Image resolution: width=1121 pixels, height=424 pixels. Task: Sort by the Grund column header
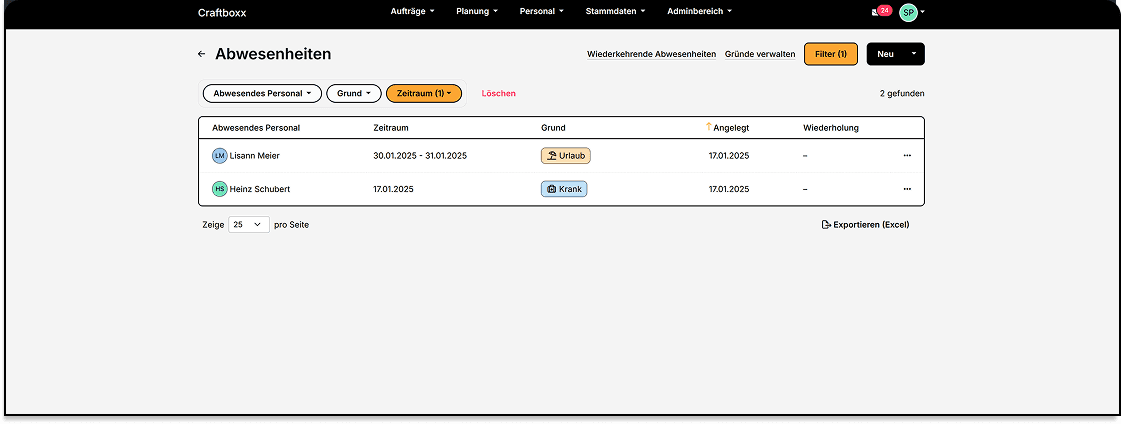[553, 128]
